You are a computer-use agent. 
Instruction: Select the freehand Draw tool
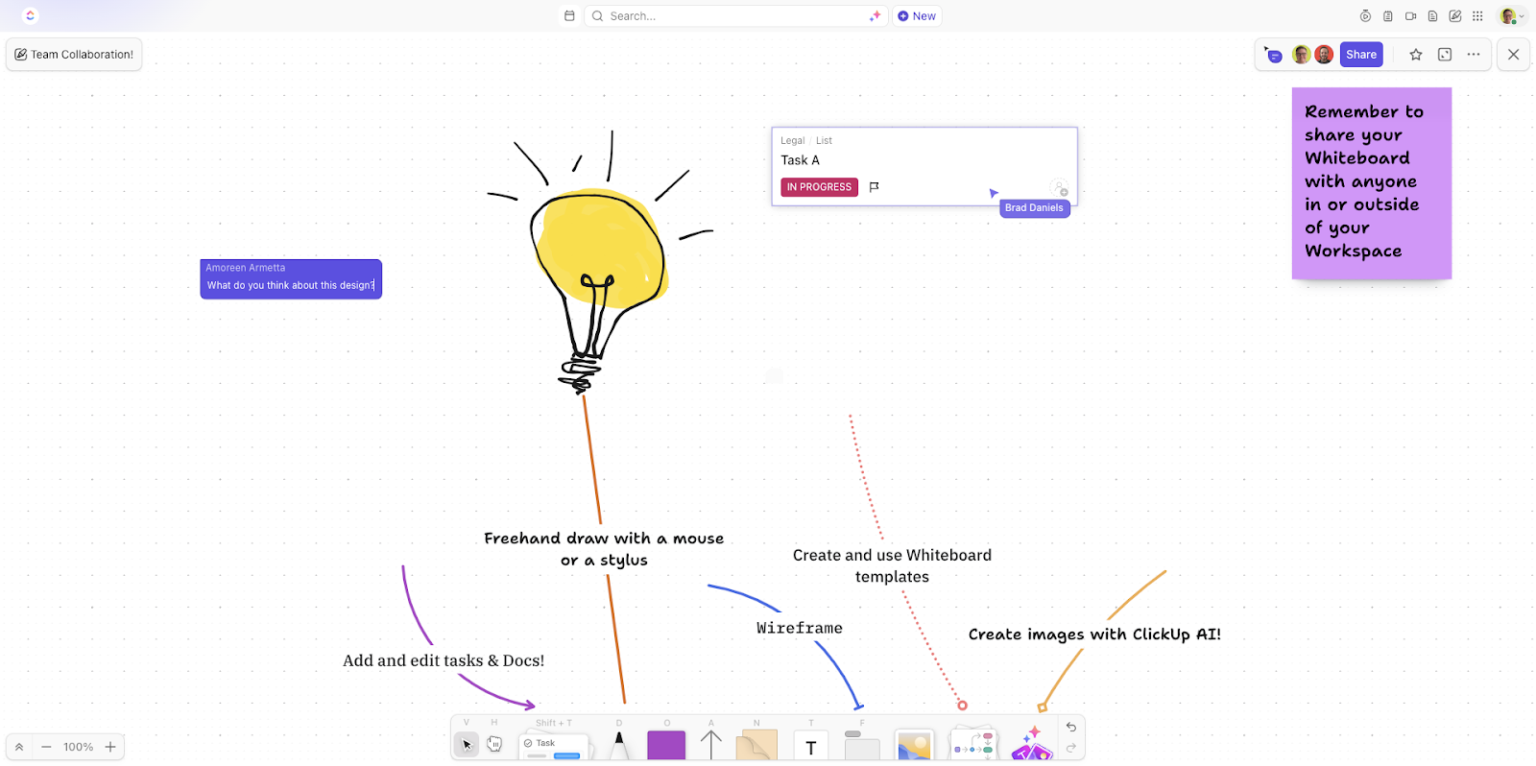tap(620, 744)
